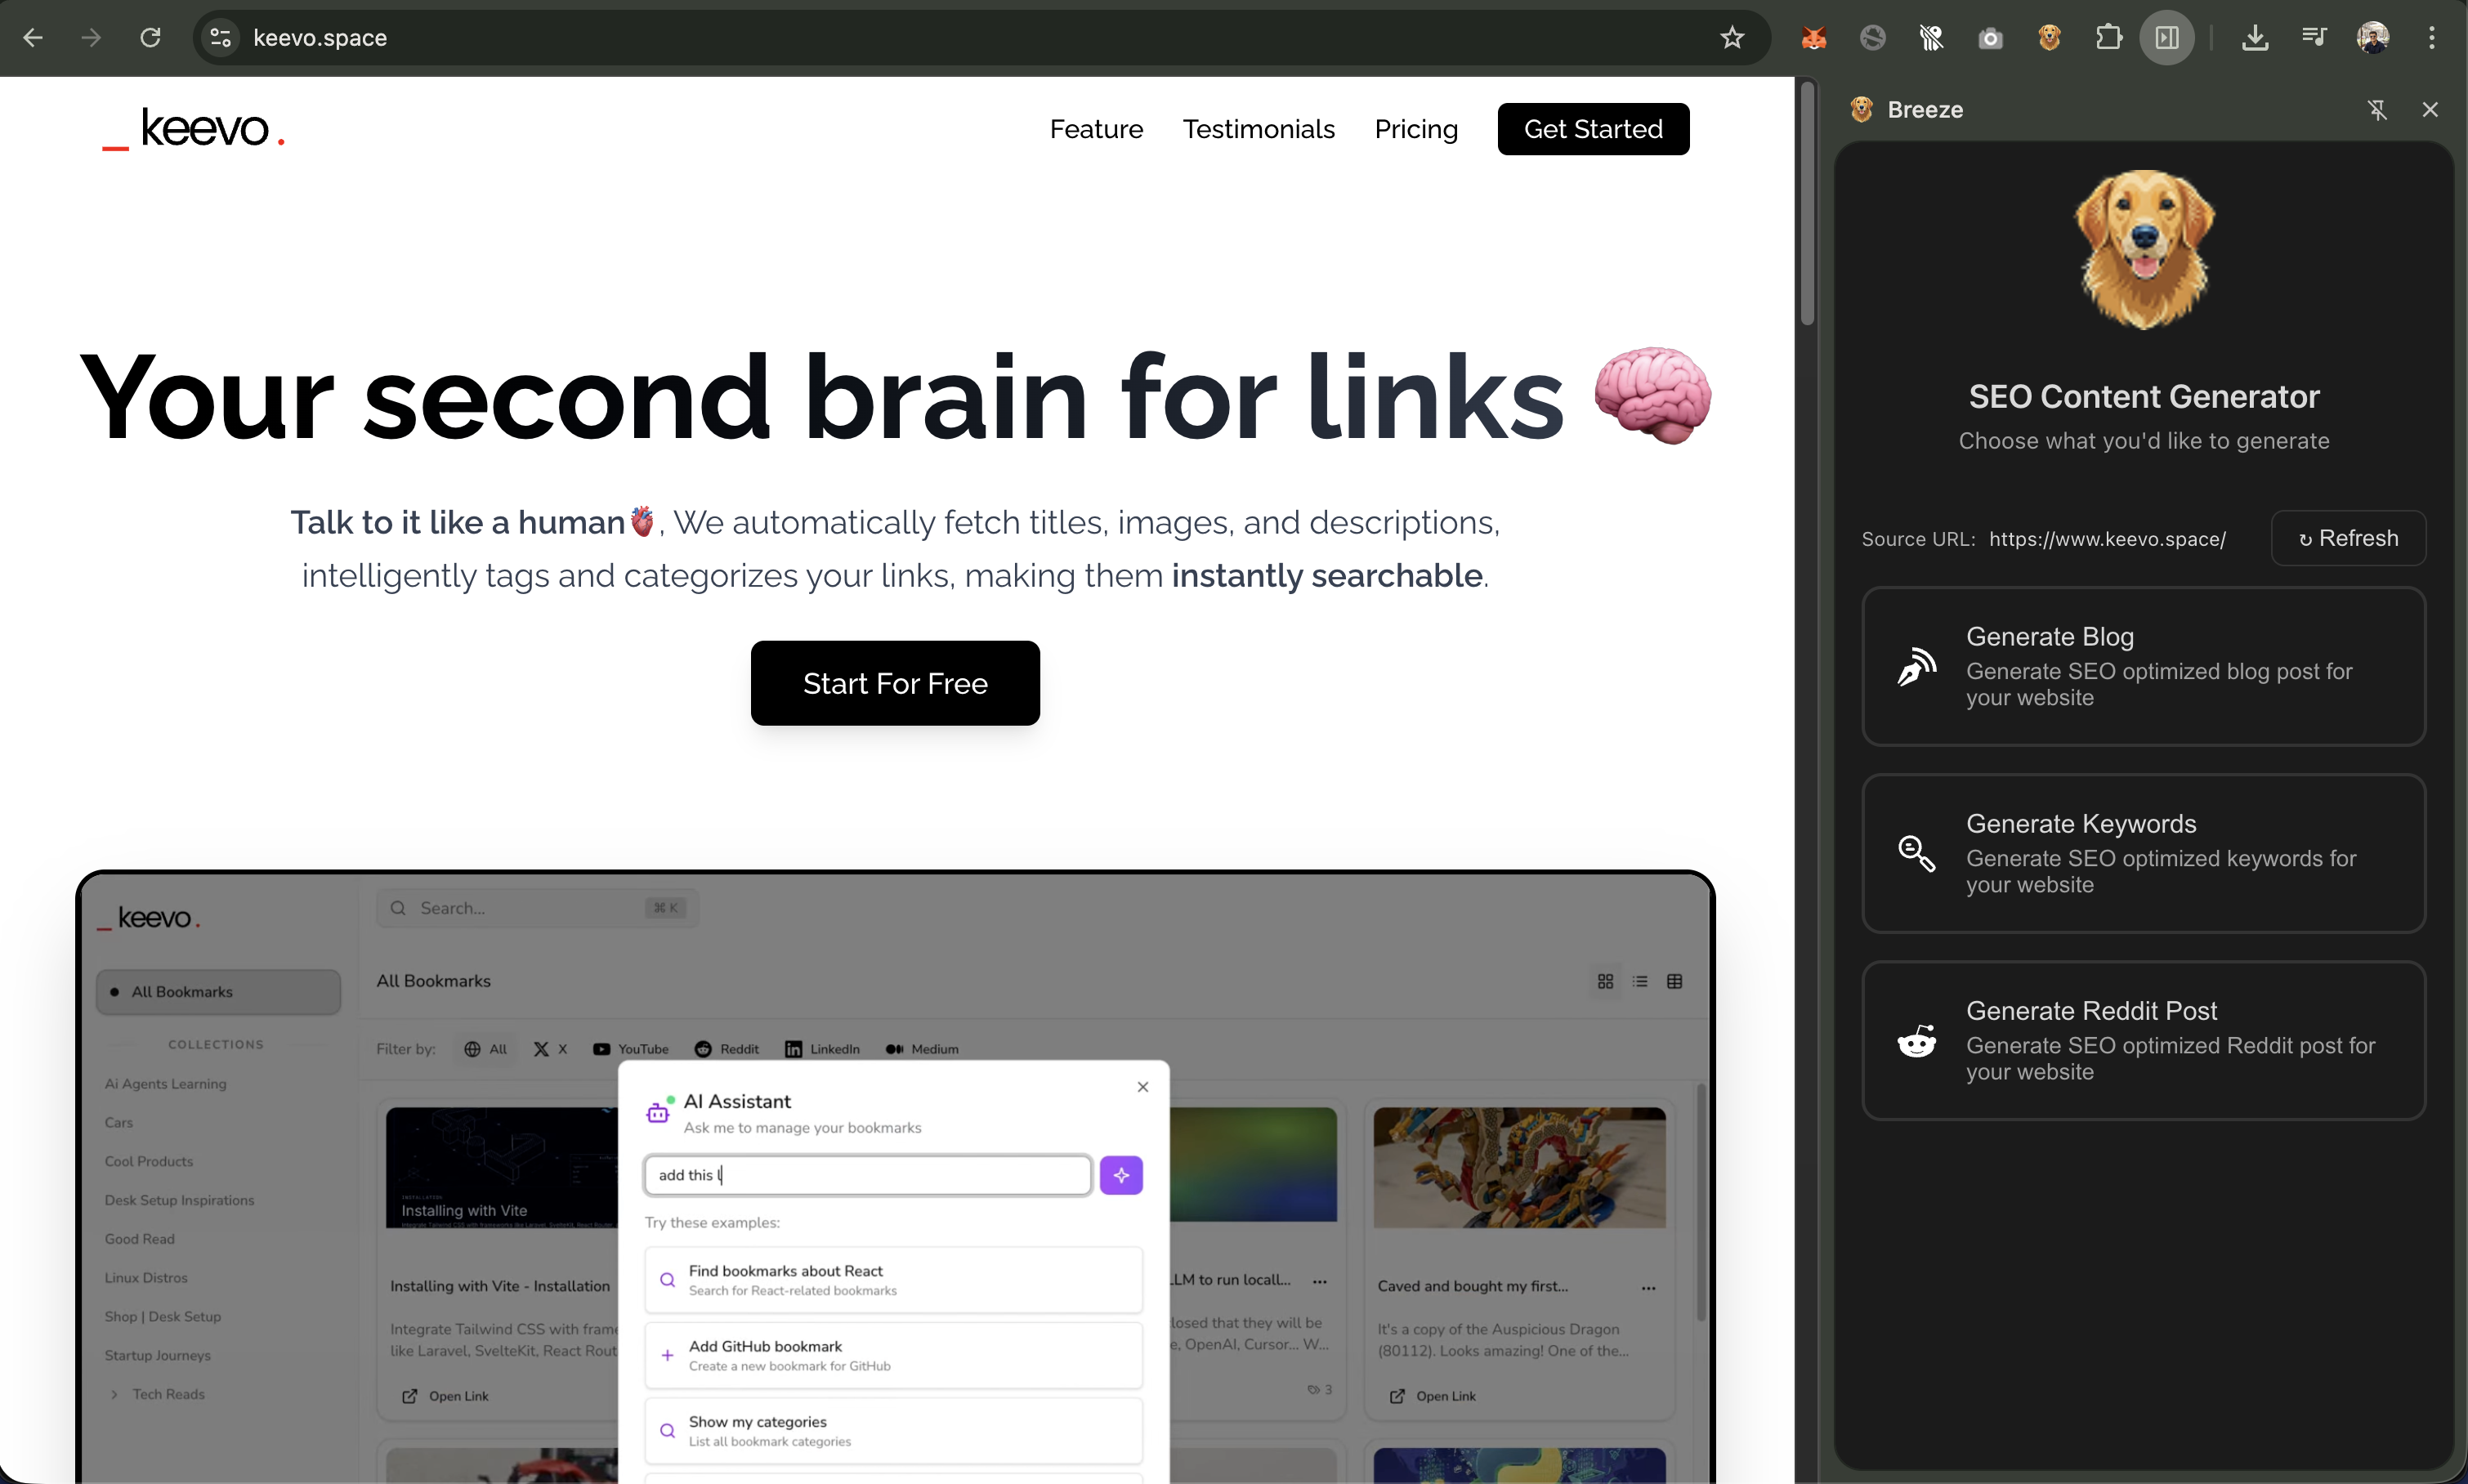Click Start For Free button

(x=895, y=683)
